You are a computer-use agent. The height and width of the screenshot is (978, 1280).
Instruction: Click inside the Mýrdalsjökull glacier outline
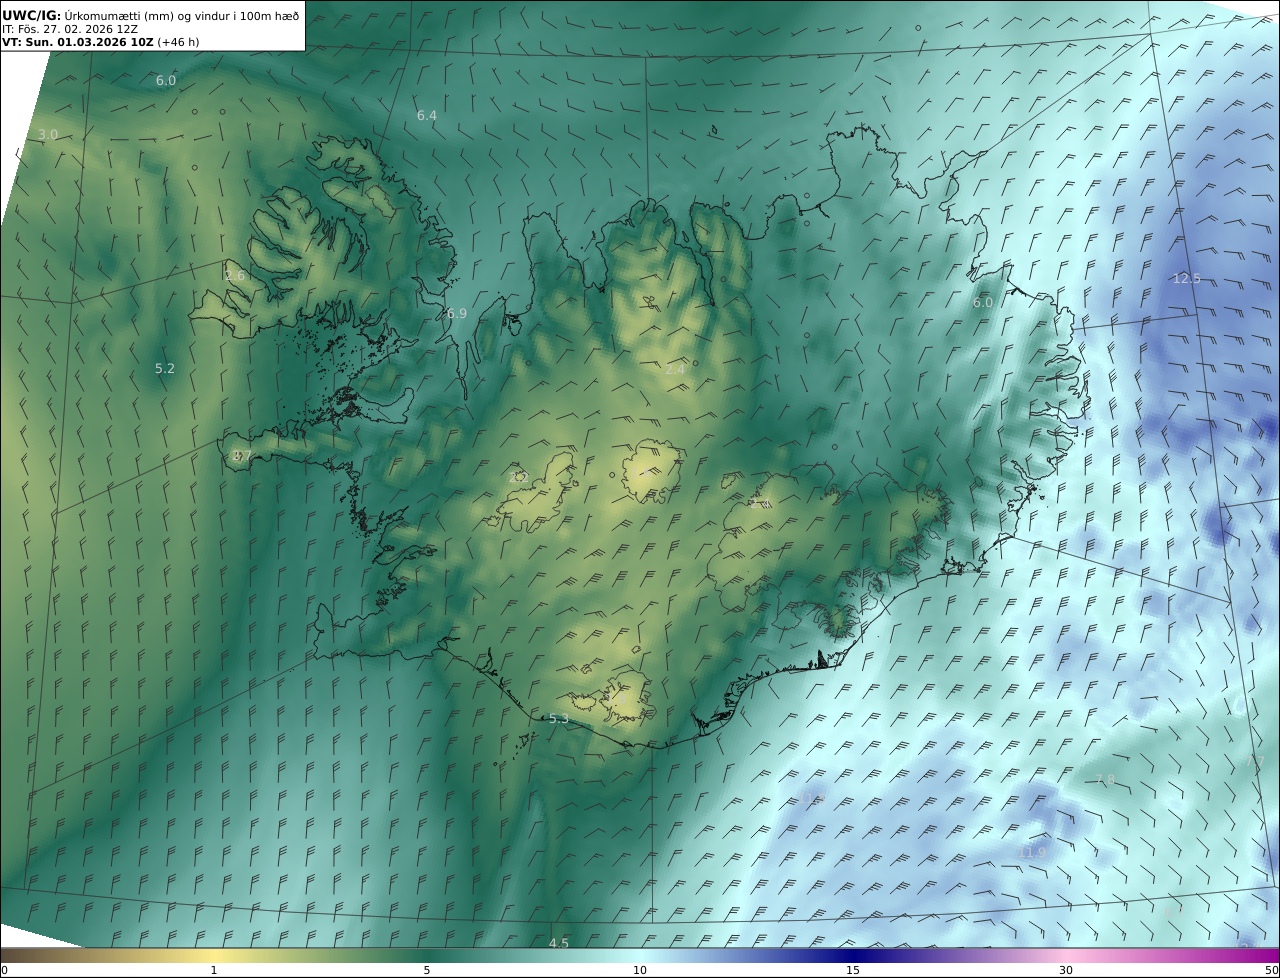tap(627, 697)
